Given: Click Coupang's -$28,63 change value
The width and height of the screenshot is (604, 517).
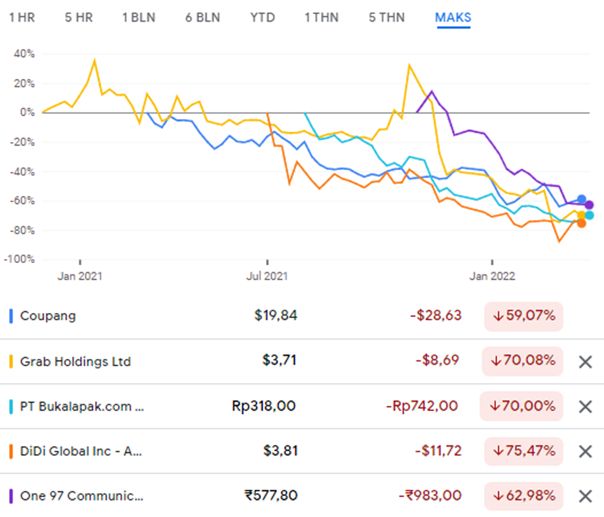Looking at the screenshot, I should [436, 316].
